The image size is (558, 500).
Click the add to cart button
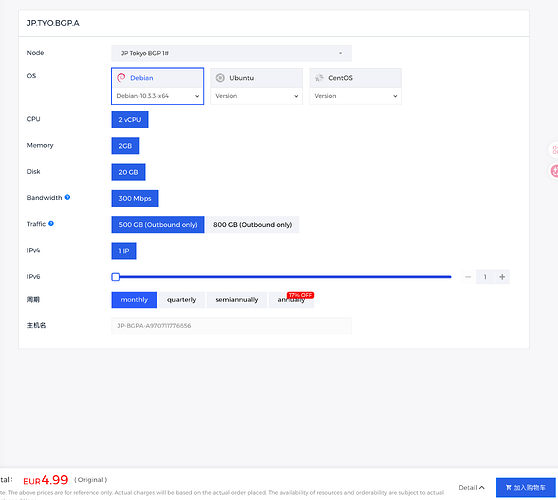[526, 488]
